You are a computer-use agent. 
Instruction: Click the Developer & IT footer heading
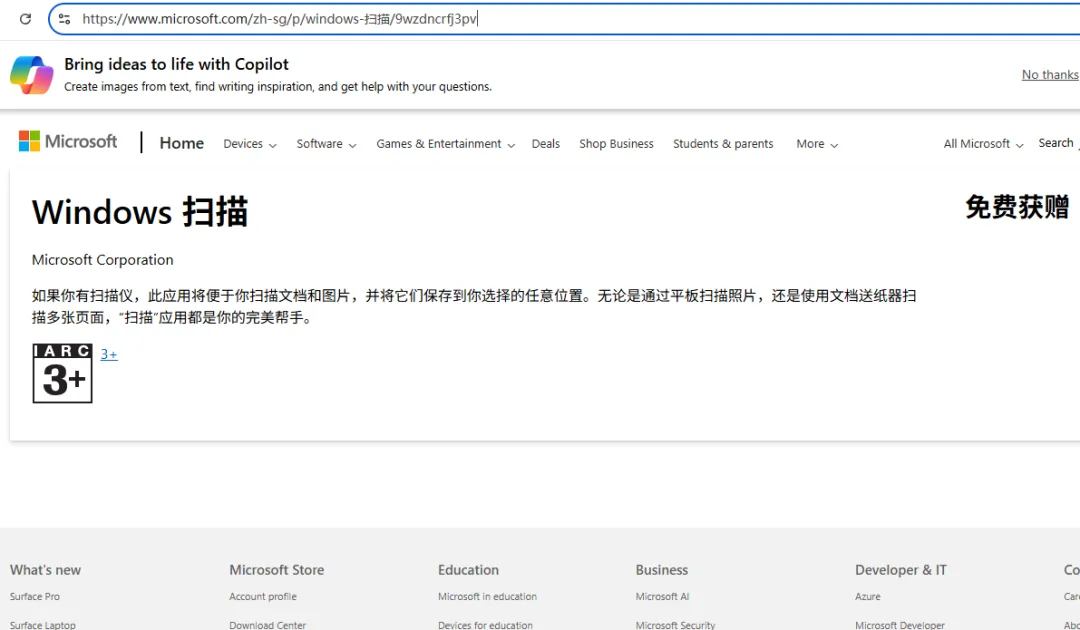(x=901, y=570)
